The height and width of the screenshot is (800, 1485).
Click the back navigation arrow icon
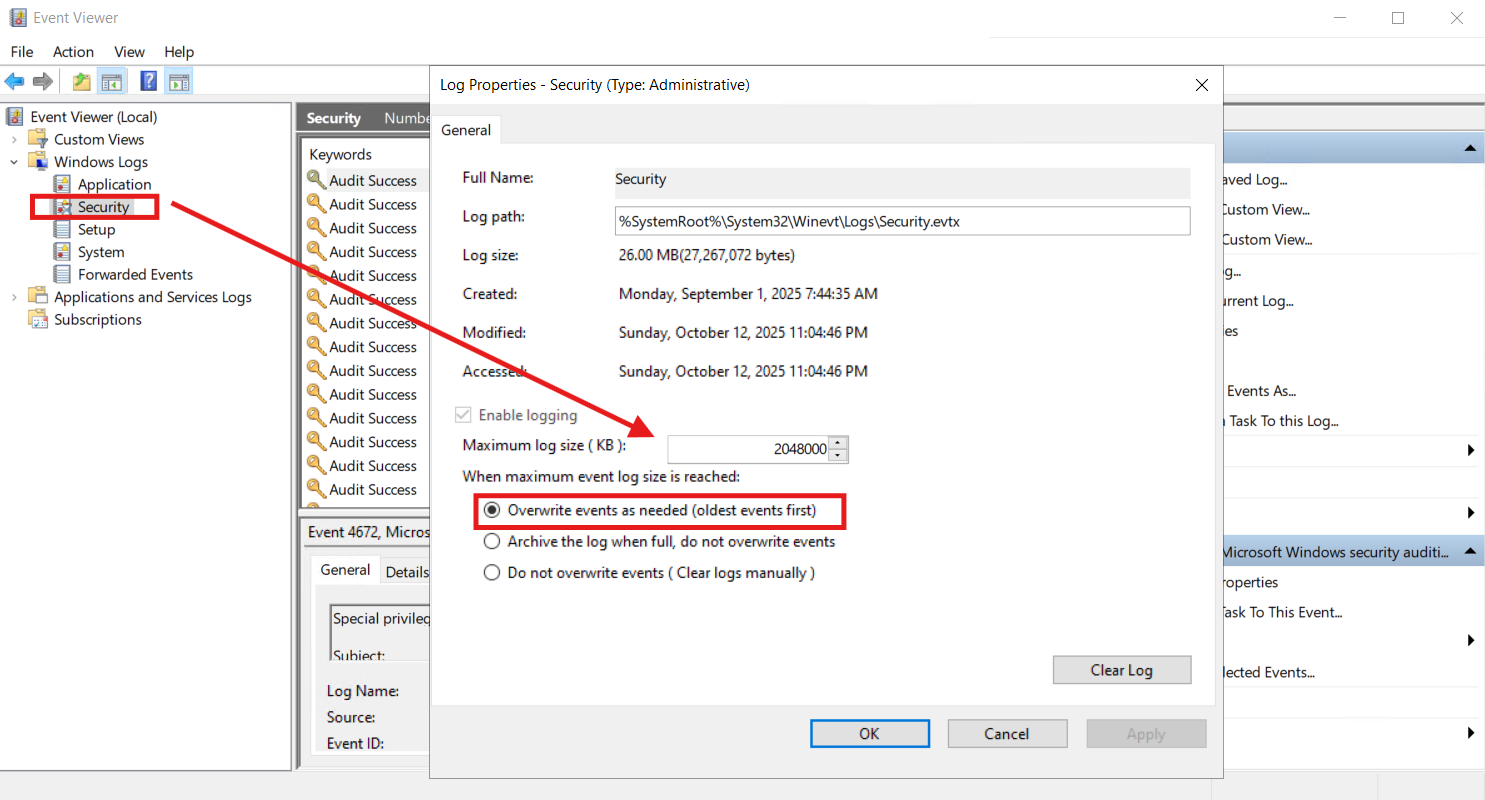14,81
